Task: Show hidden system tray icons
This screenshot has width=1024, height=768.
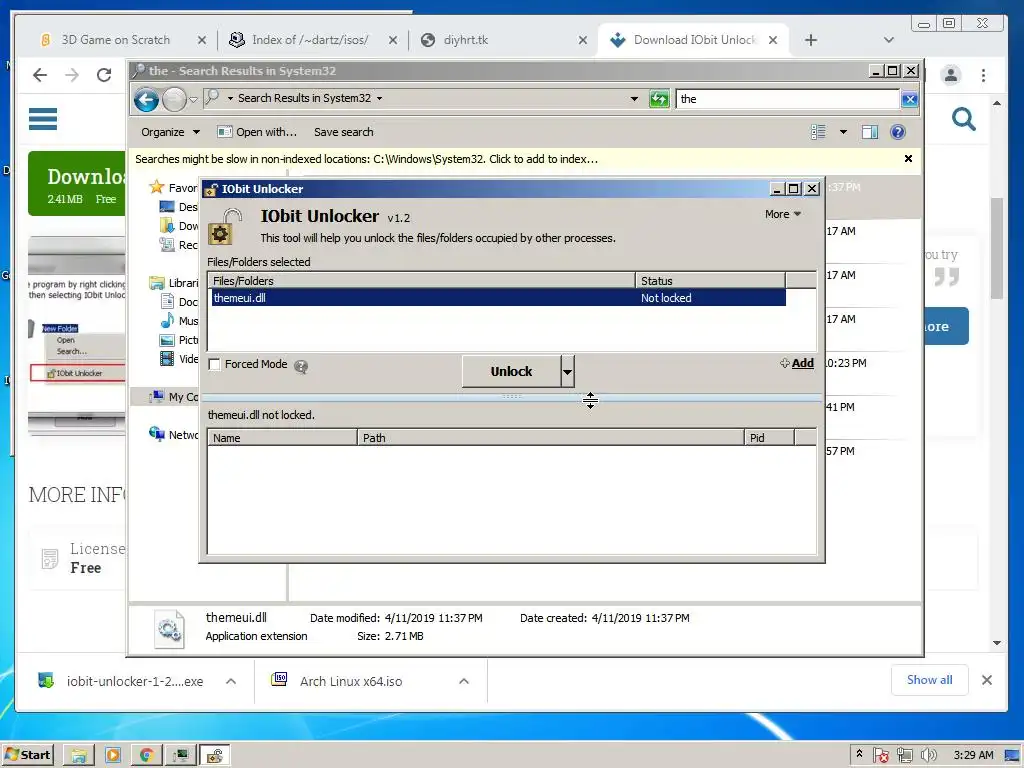Action: 859,754
